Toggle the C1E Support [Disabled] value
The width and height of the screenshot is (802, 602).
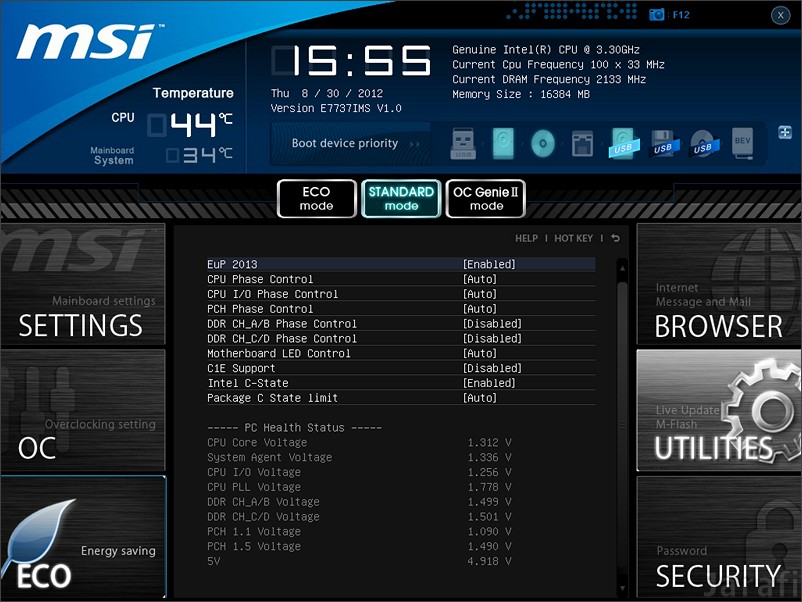click(492, 368)
